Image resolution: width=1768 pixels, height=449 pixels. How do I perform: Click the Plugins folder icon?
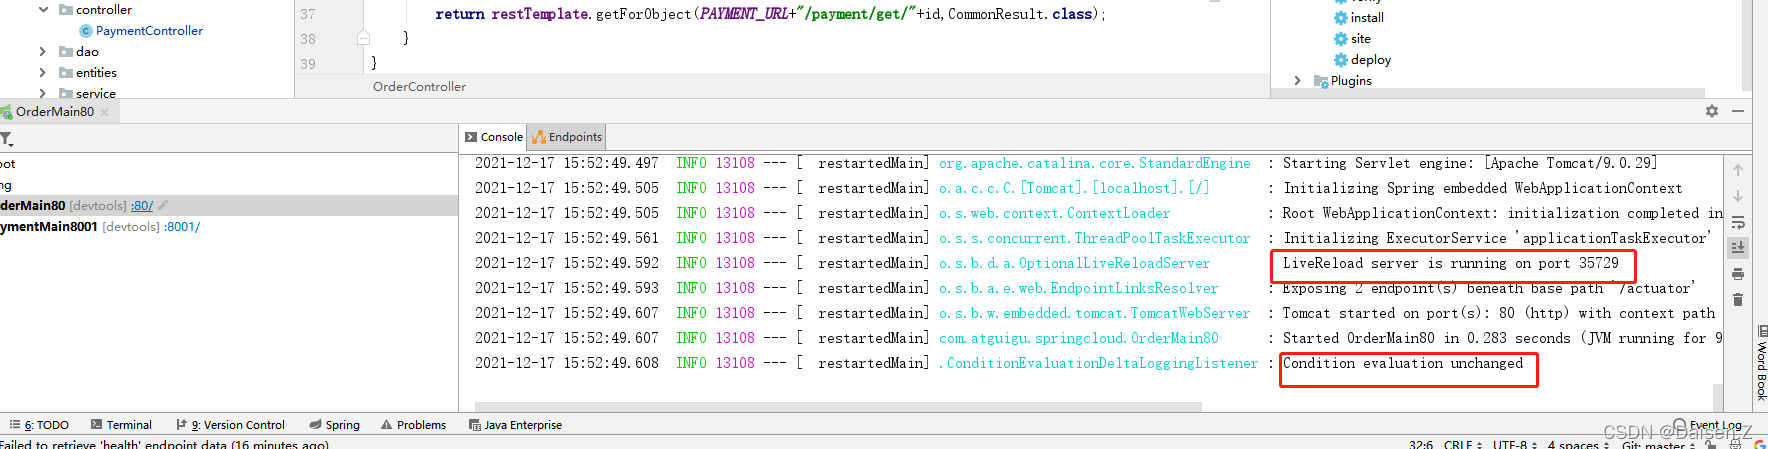point(1320,81)
